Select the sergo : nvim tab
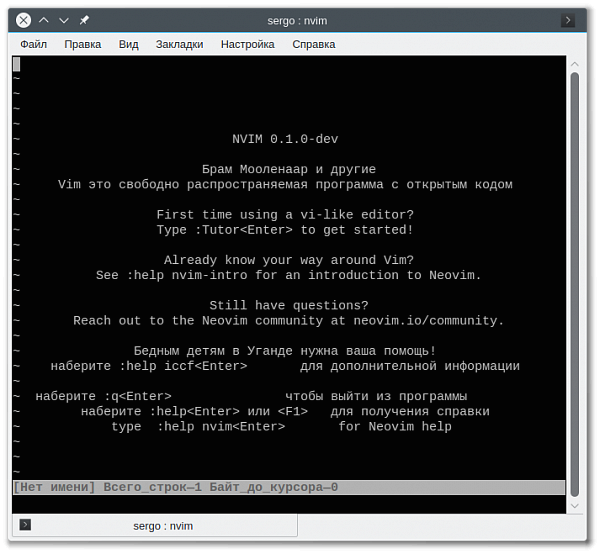 [155, 526]
